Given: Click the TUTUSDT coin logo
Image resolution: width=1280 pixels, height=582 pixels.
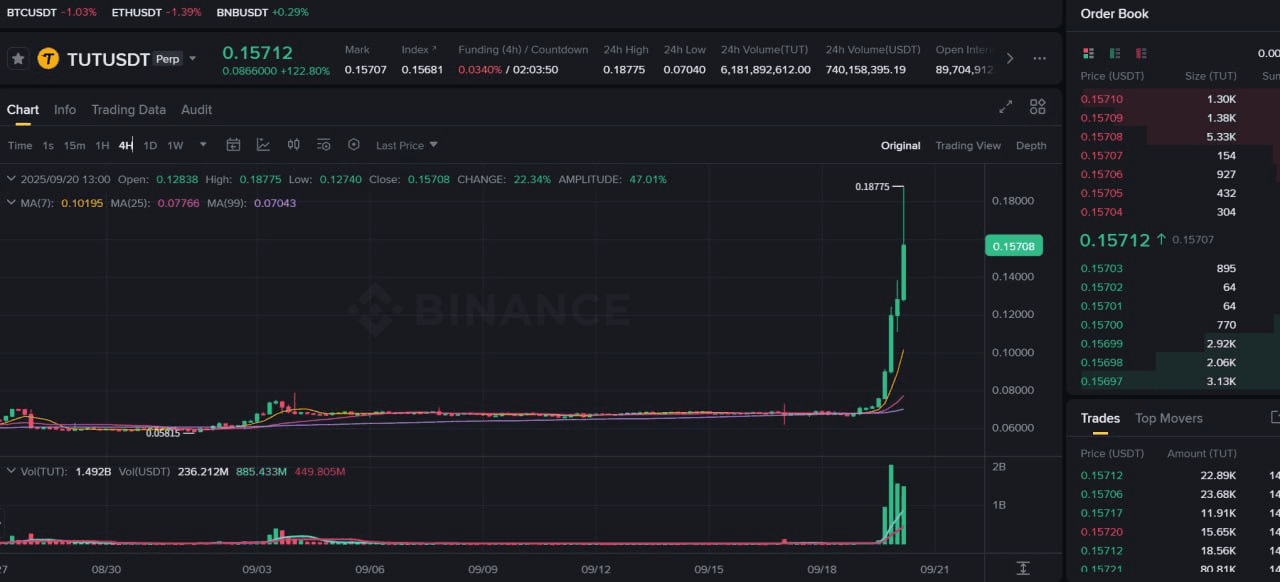Looking at the screenshot, I should click(x=48, y=59).
